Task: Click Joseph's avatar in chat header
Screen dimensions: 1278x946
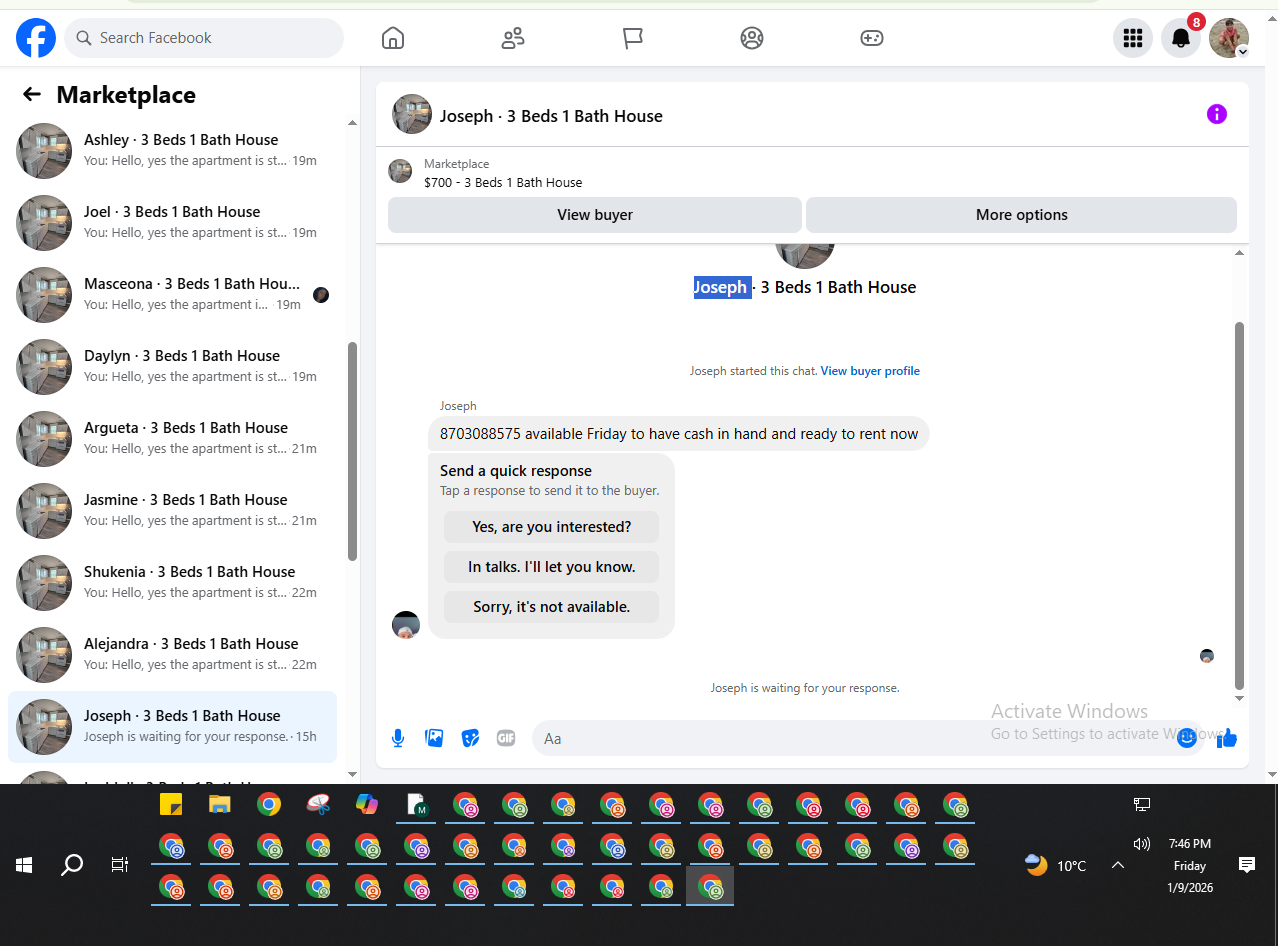Action: click(x=412, y=114)
